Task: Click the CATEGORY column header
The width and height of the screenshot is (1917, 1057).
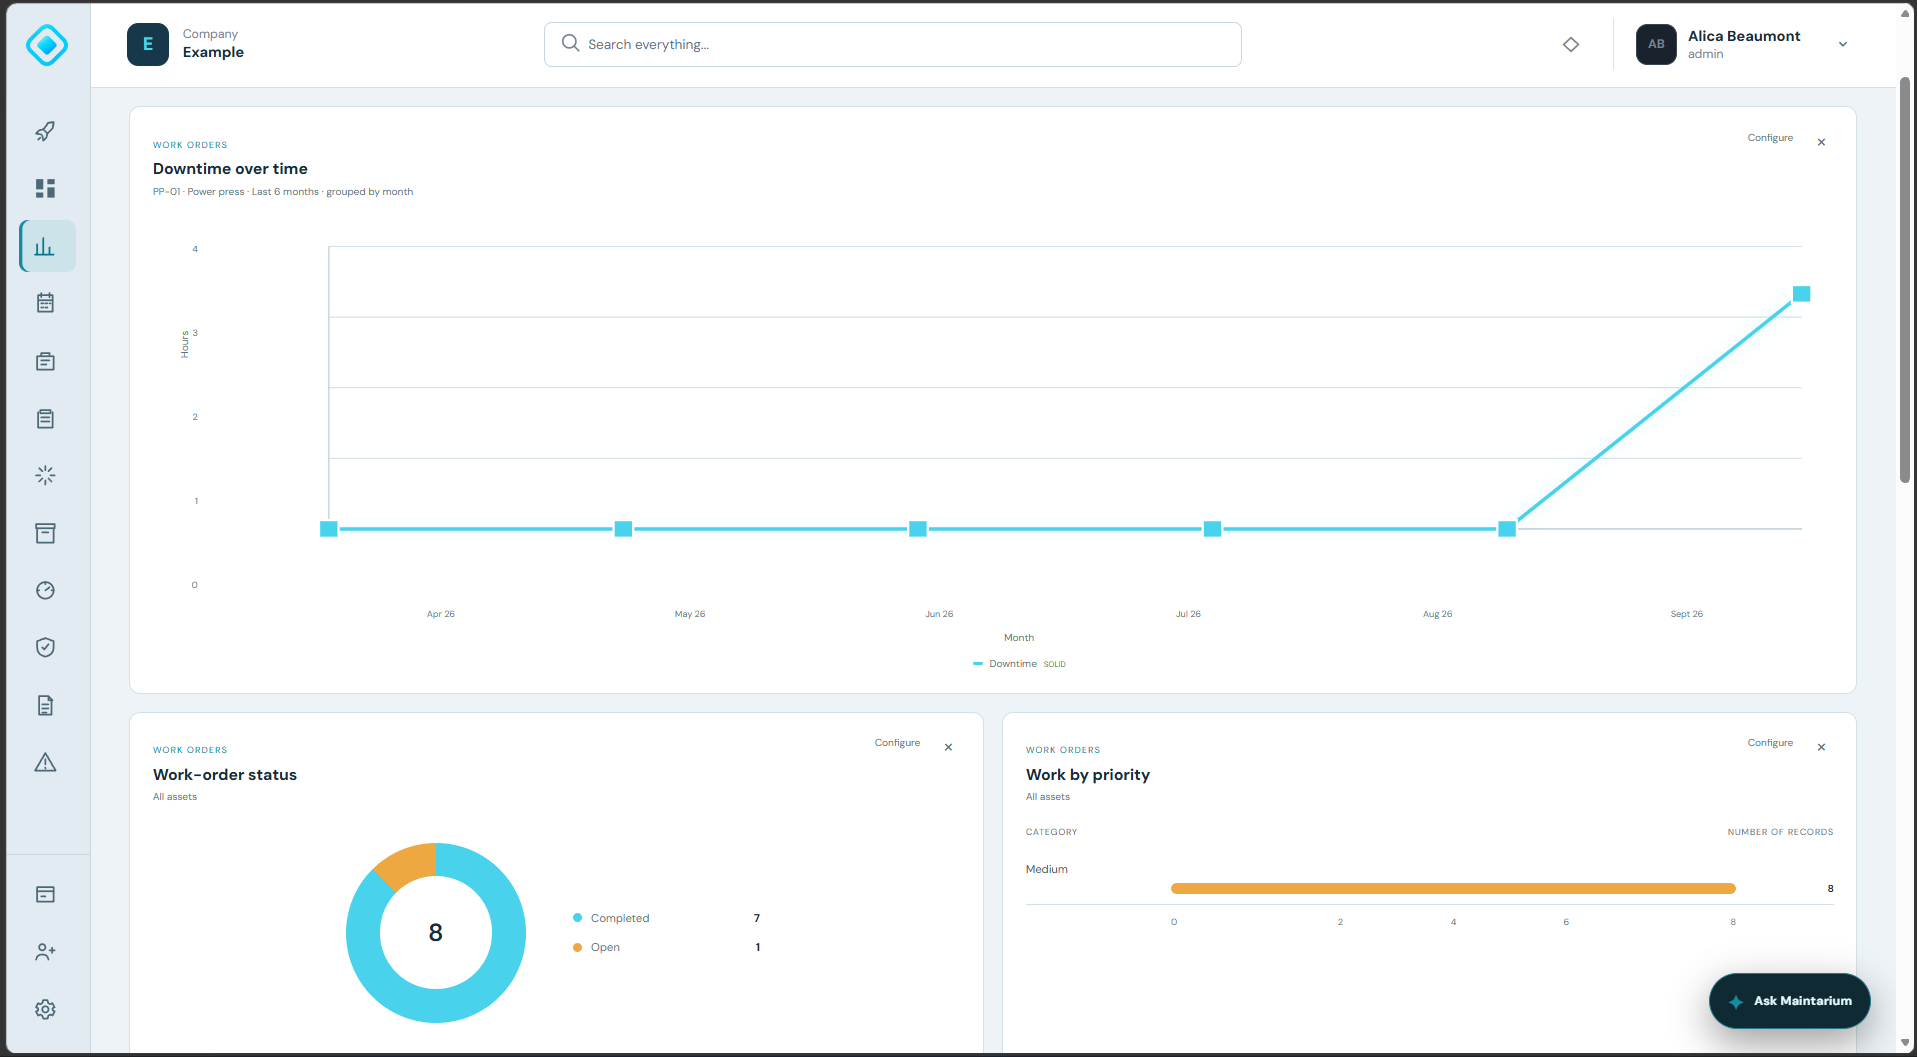Action: coord(1051,832)
